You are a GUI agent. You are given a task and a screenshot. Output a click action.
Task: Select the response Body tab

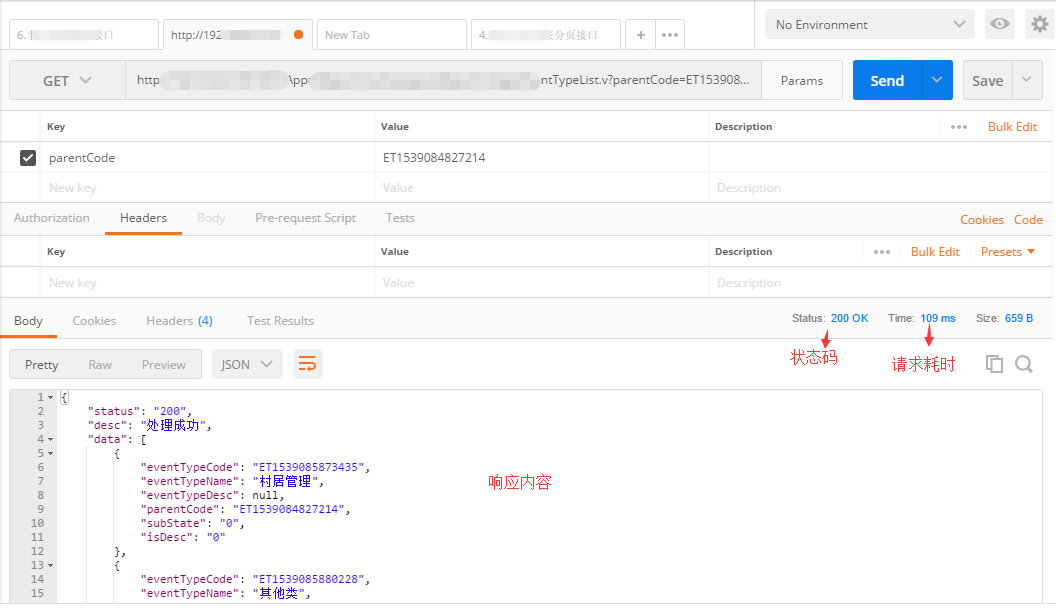point(28,320)
